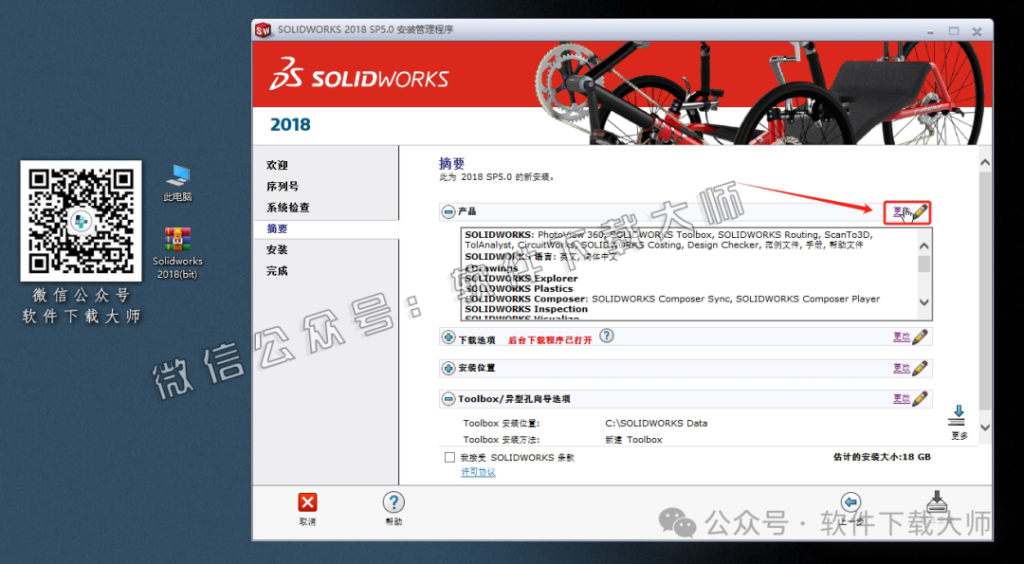Select the Welcome step in sidebar

point(277,165)
